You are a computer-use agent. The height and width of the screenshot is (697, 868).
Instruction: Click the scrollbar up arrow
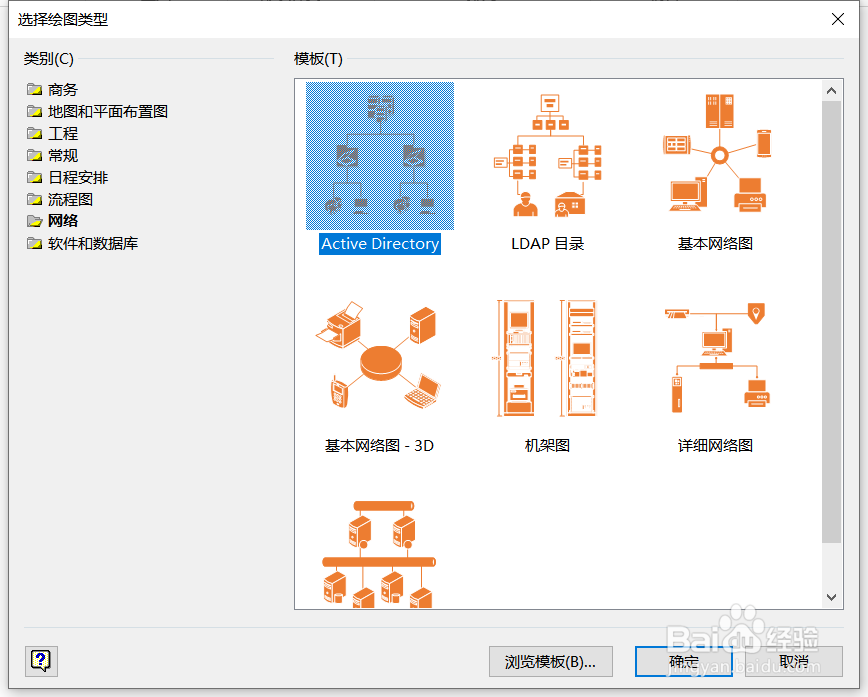[x=831, y=89]
